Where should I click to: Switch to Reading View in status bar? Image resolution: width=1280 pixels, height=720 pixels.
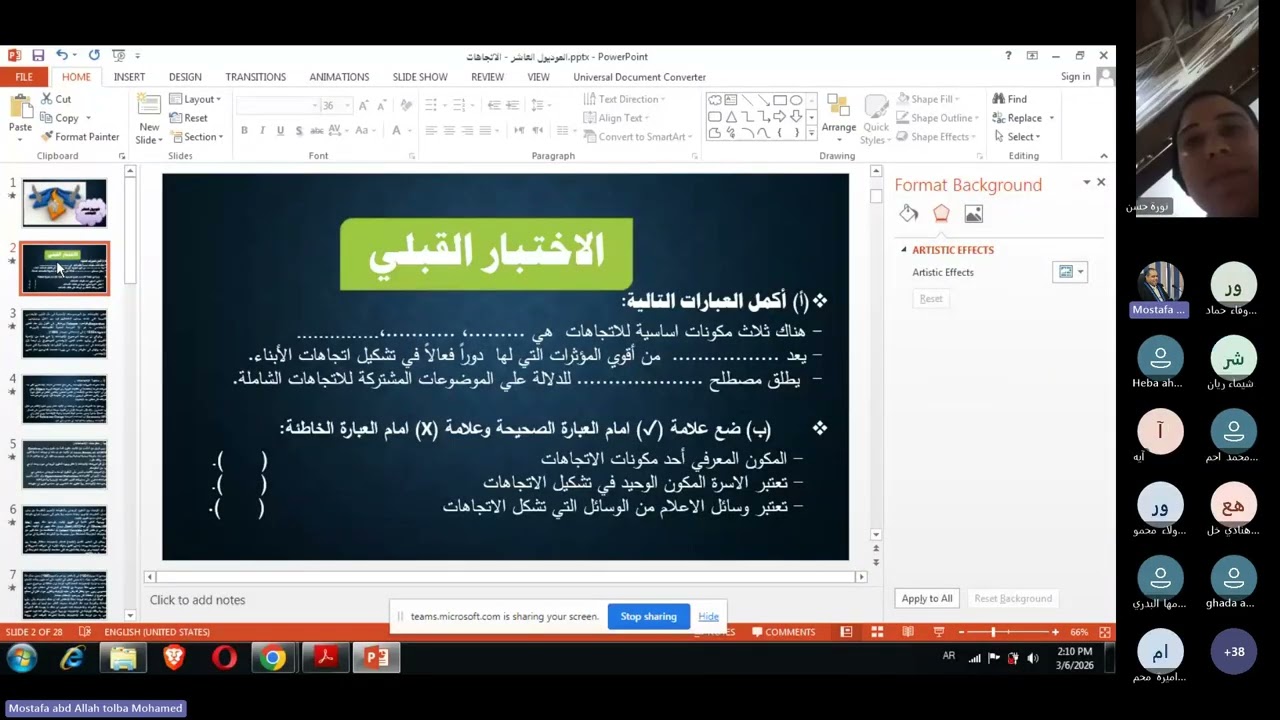pos(908,632)
